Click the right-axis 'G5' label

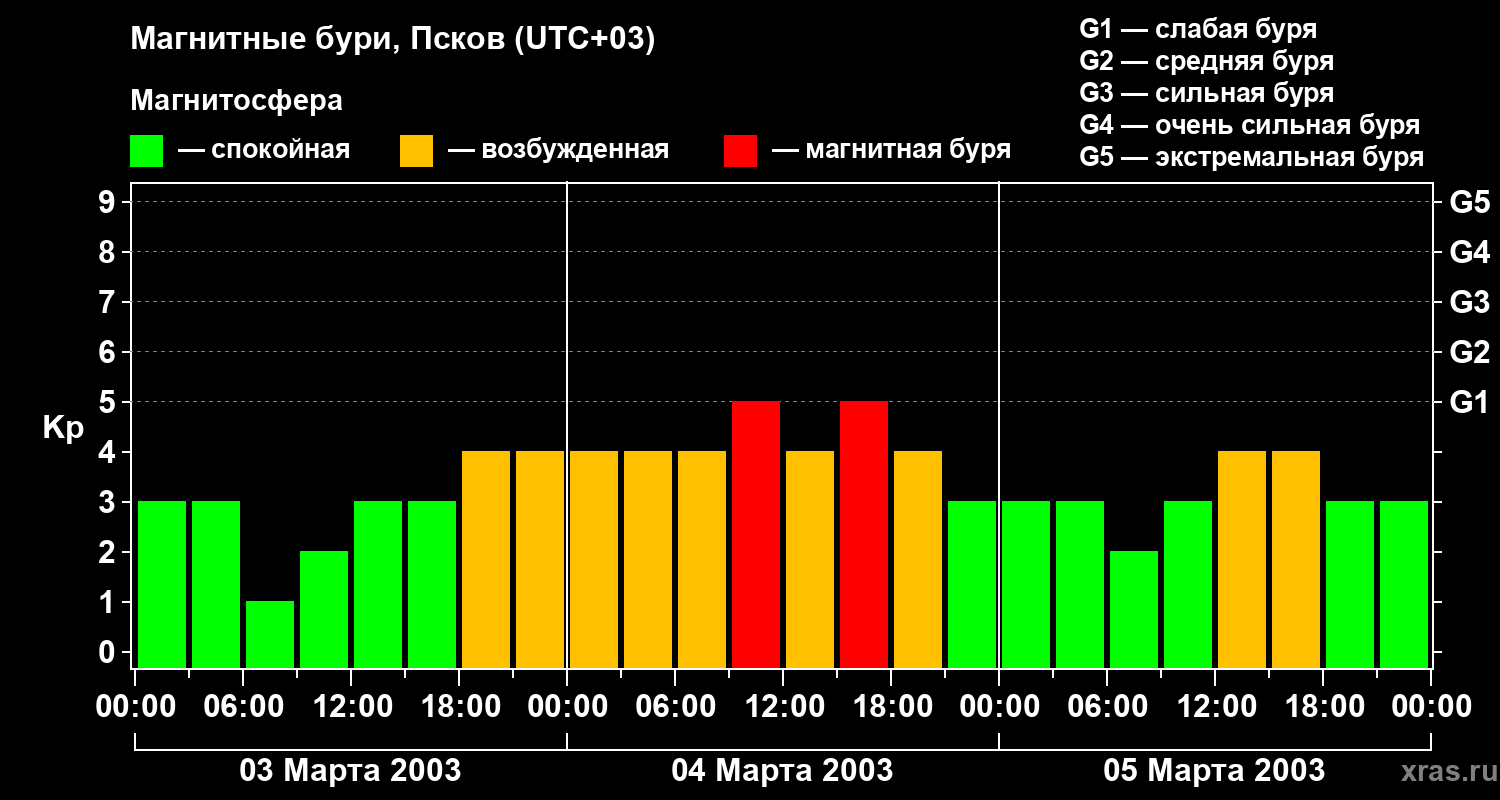click(x=1469, y=202)
